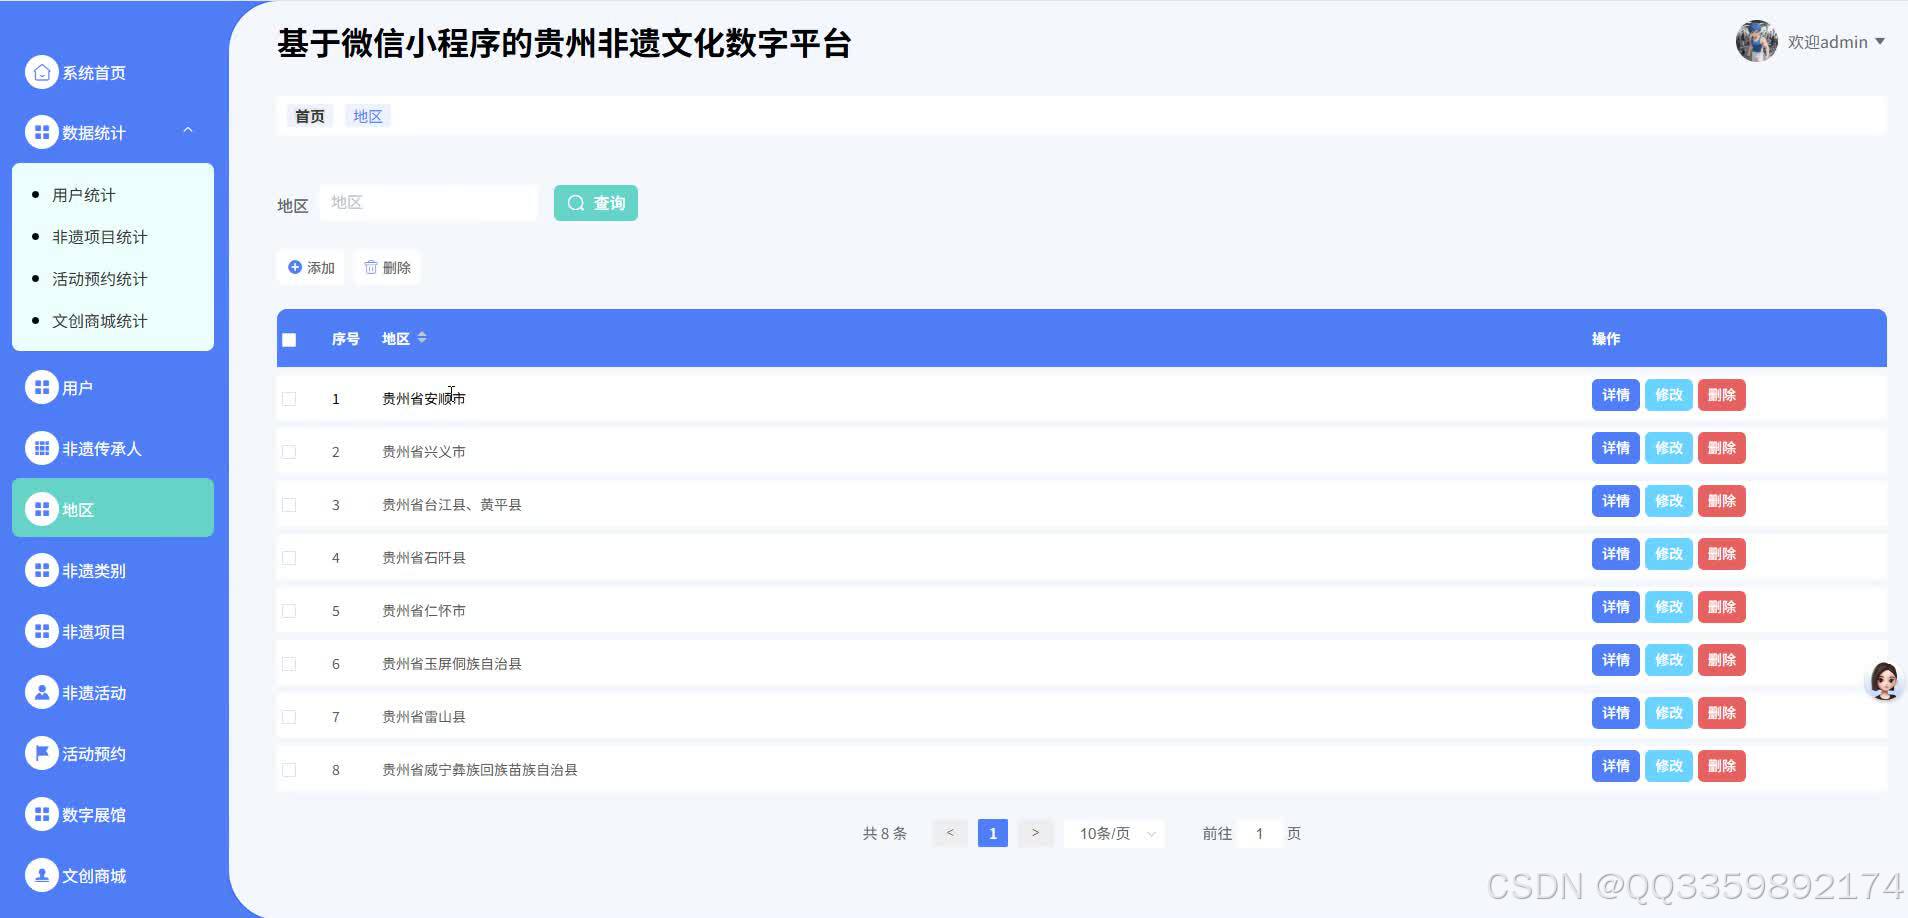Click the 地区 sidebar grid icon
Image resolution: width=1908 pixels, height=918 pixels.
(x=41, y=509)
